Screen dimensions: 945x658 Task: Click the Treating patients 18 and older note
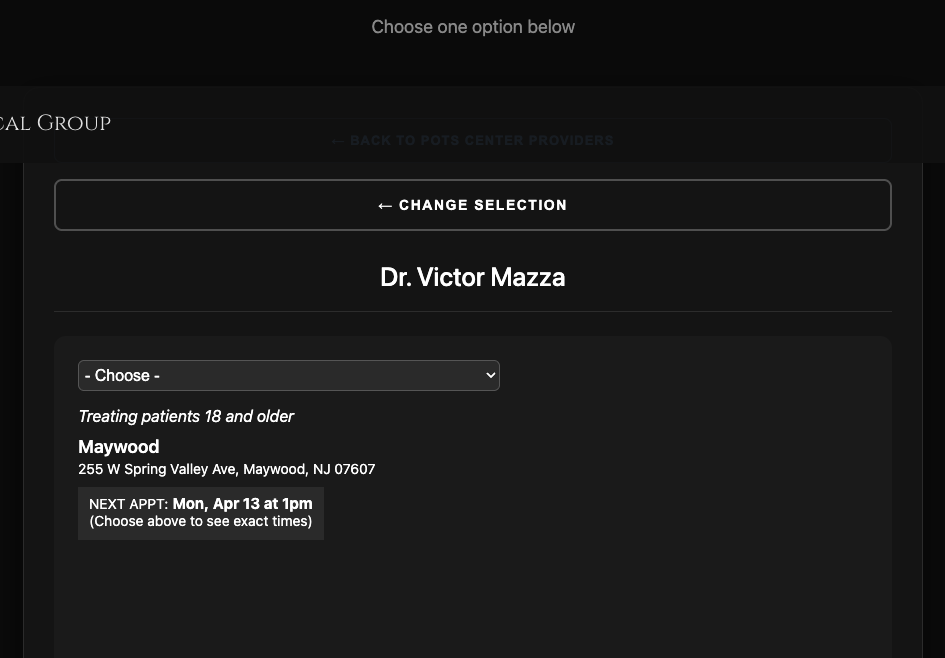point(186,416)
